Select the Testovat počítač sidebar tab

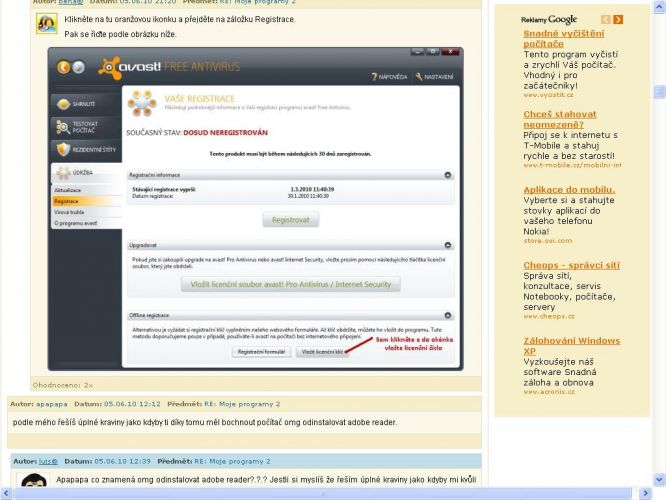(86, 127)
